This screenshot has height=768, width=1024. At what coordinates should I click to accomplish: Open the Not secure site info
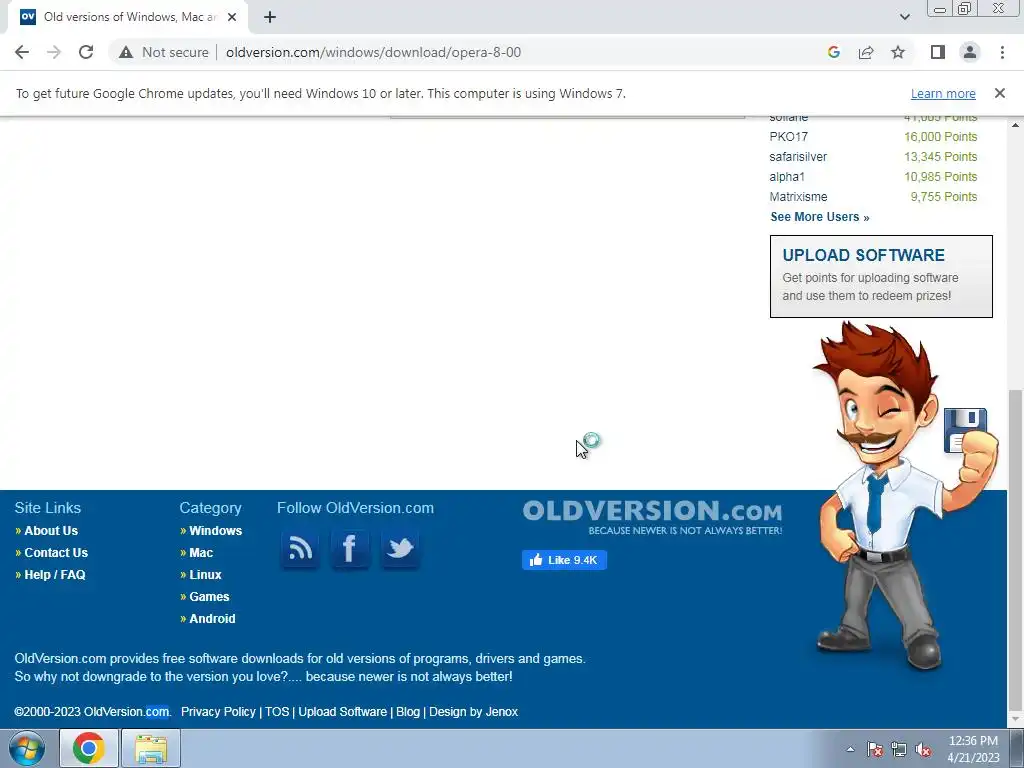pos(164,52)
